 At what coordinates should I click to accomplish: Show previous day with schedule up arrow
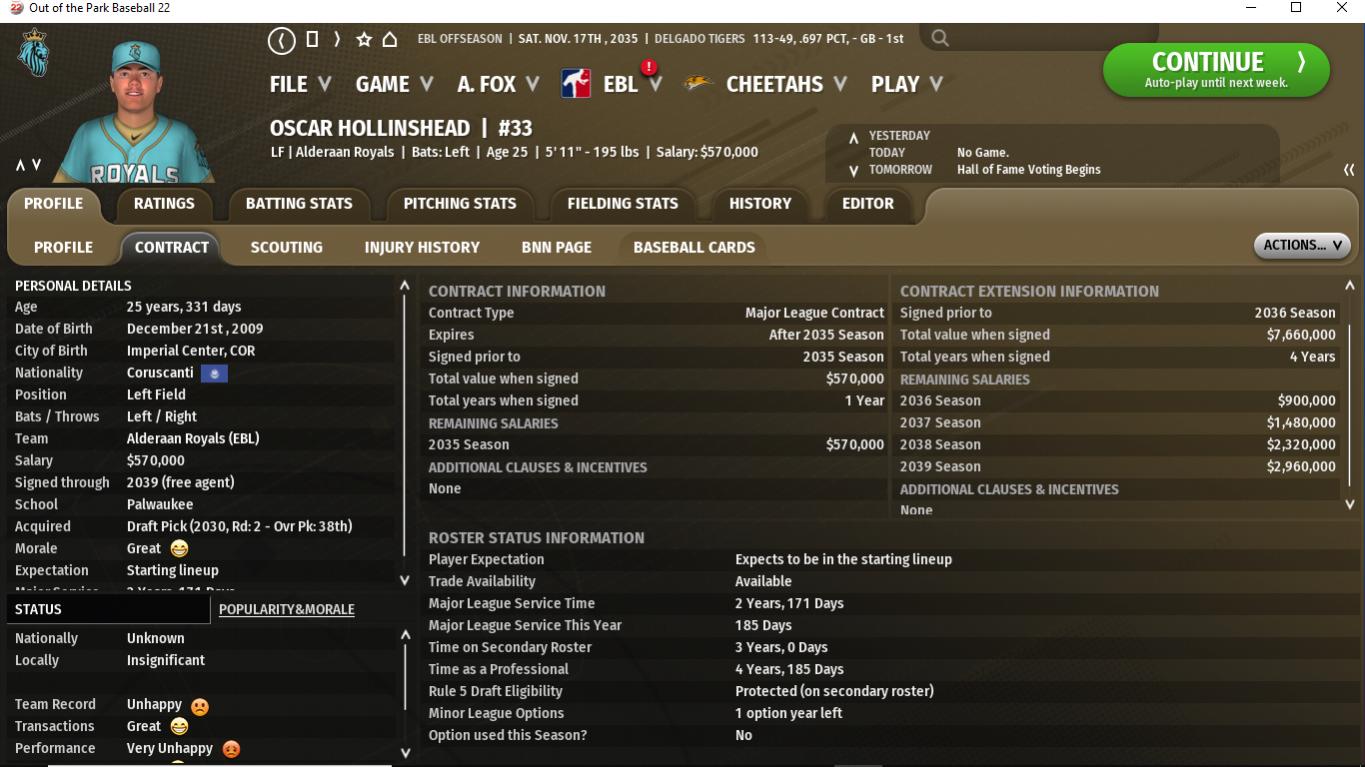coord(853,137)
